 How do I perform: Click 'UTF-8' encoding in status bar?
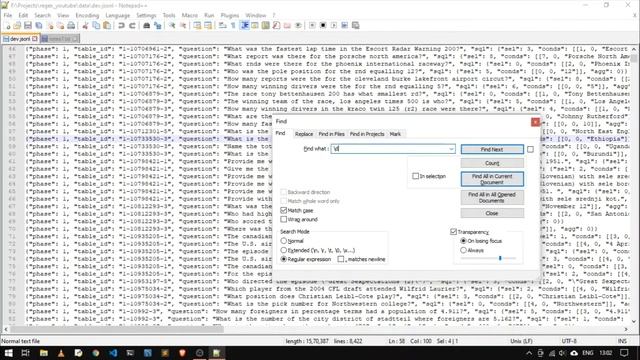click(x=569, y=341)
